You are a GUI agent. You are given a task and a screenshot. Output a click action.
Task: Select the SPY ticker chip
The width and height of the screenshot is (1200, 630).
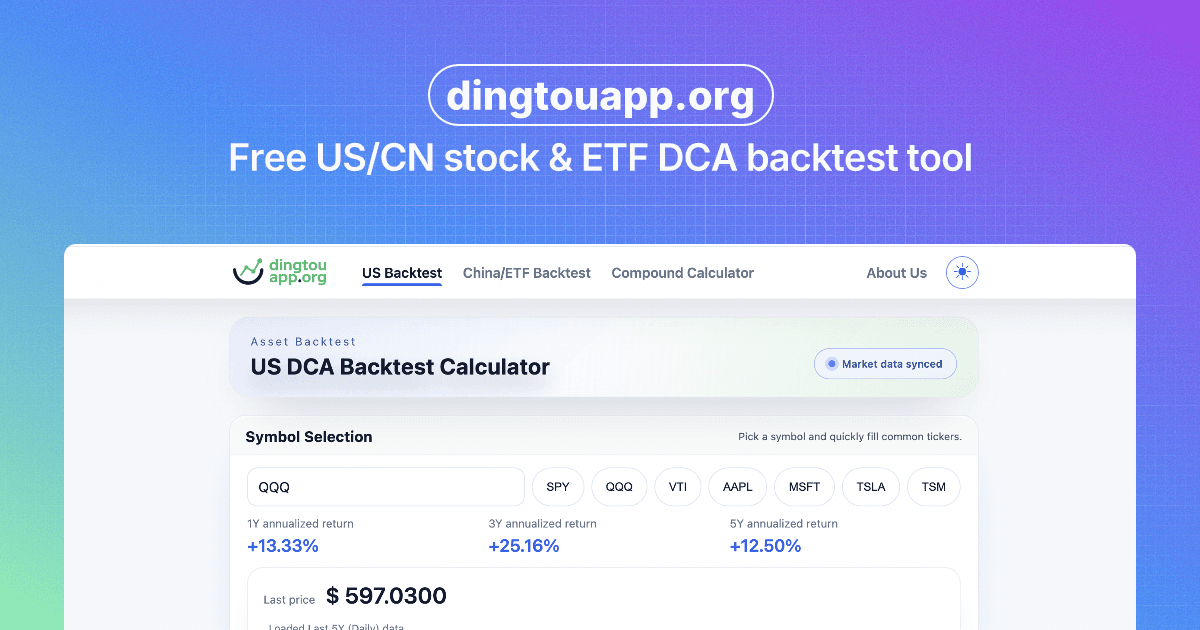[x=557, y=487]
